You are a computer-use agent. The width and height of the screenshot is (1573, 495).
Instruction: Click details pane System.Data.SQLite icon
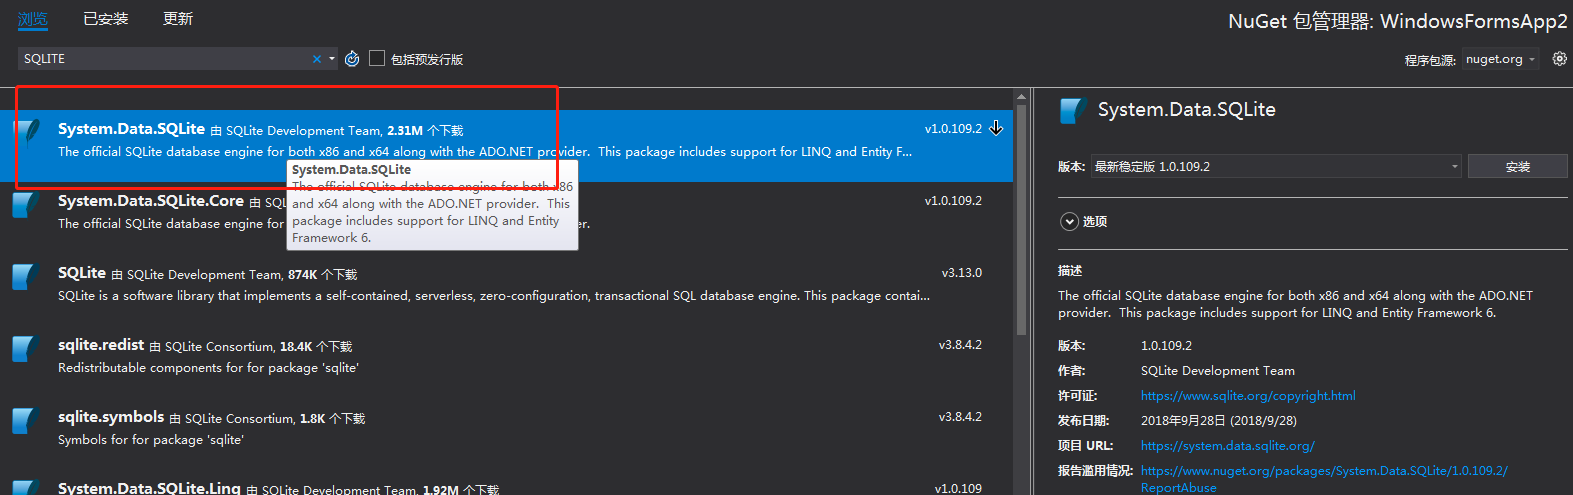click(x=1073, y=111)
